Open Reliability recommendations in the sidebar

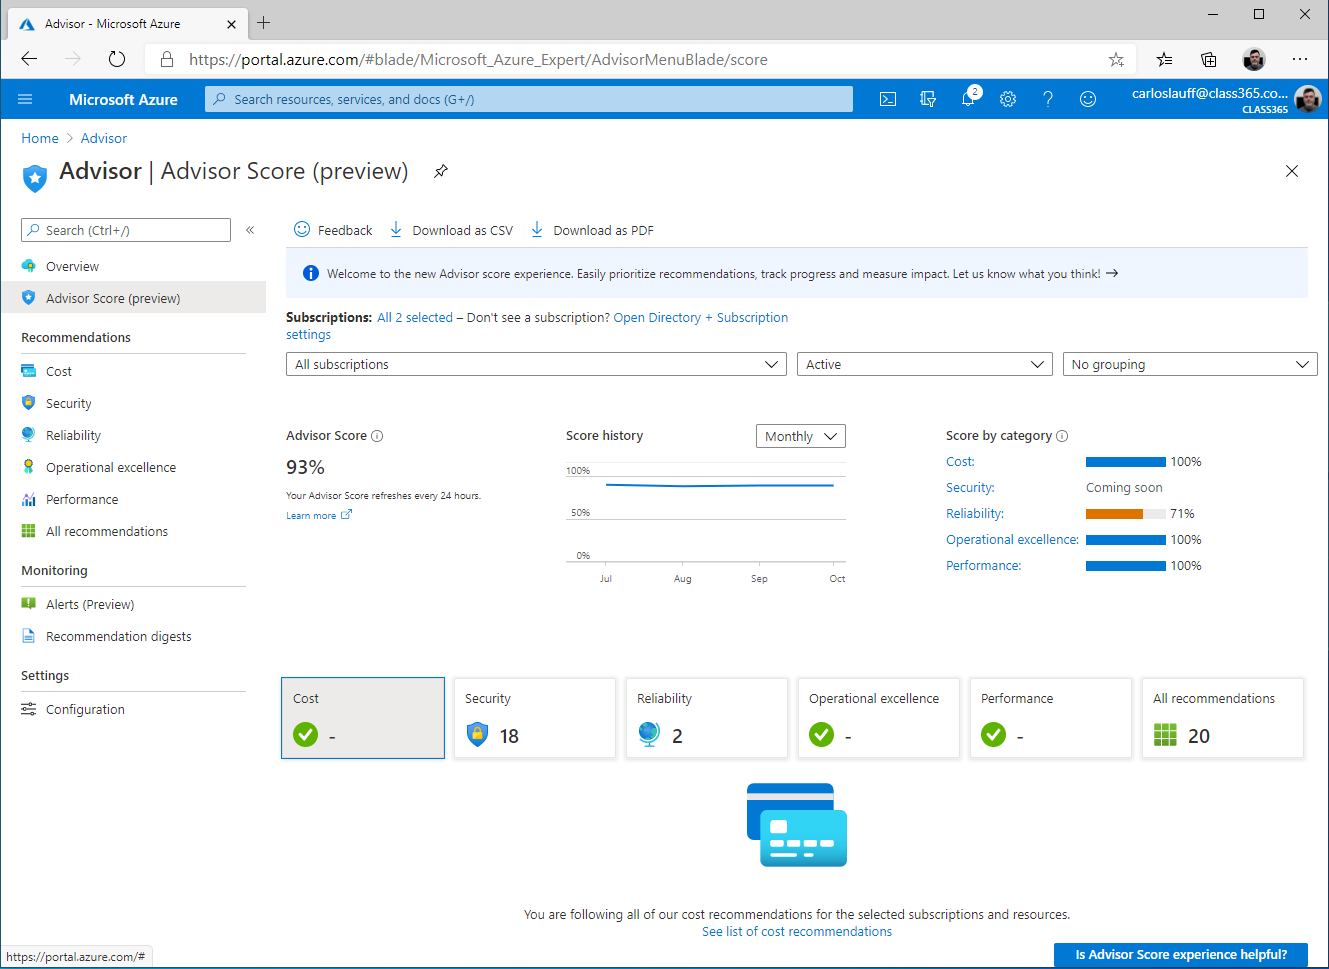[133, 435]
